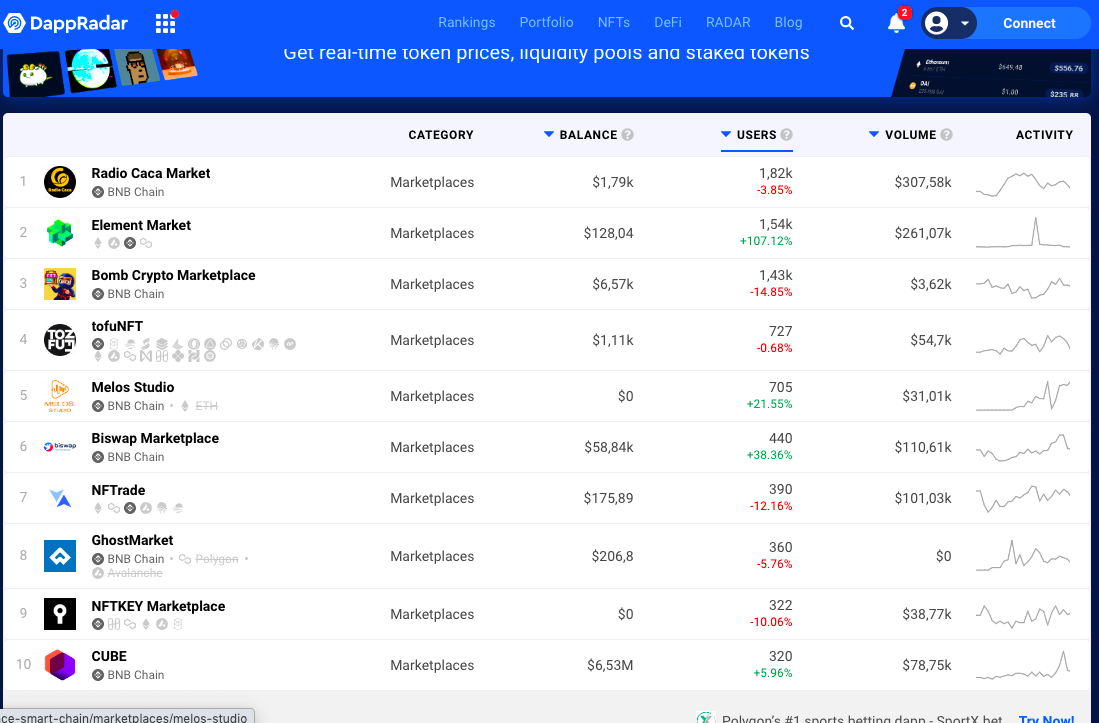Click the NFTKEY Marketplace logo

click(60, 614)
